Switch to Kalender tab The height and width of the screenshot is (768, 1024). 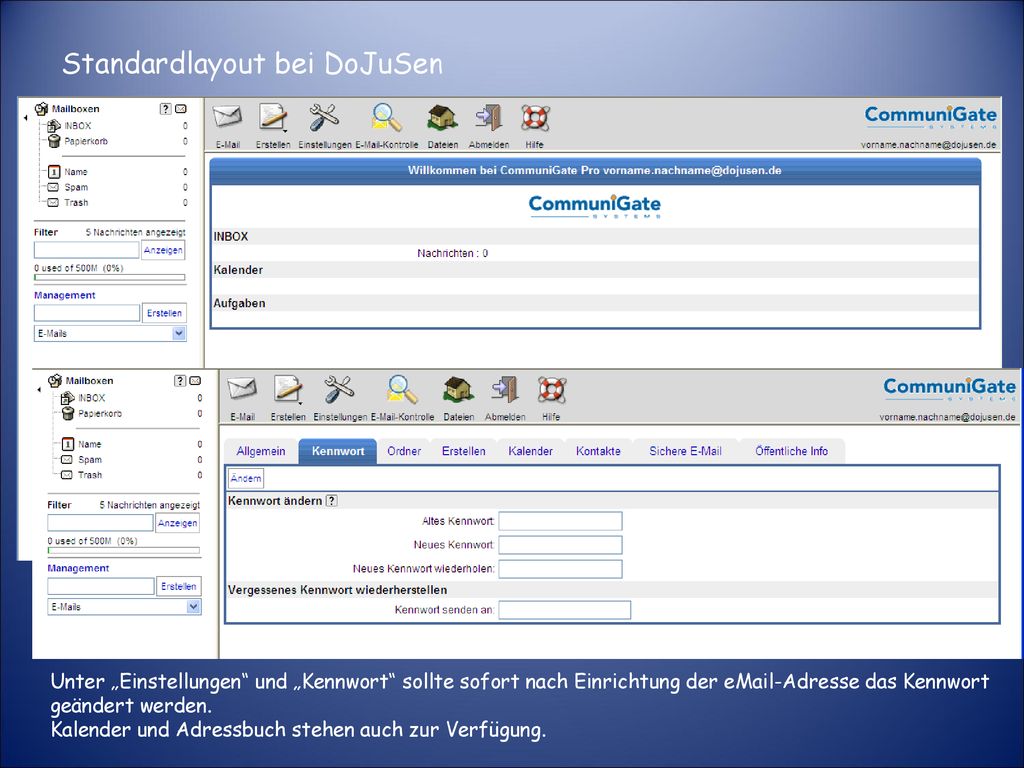pos(530,451)
